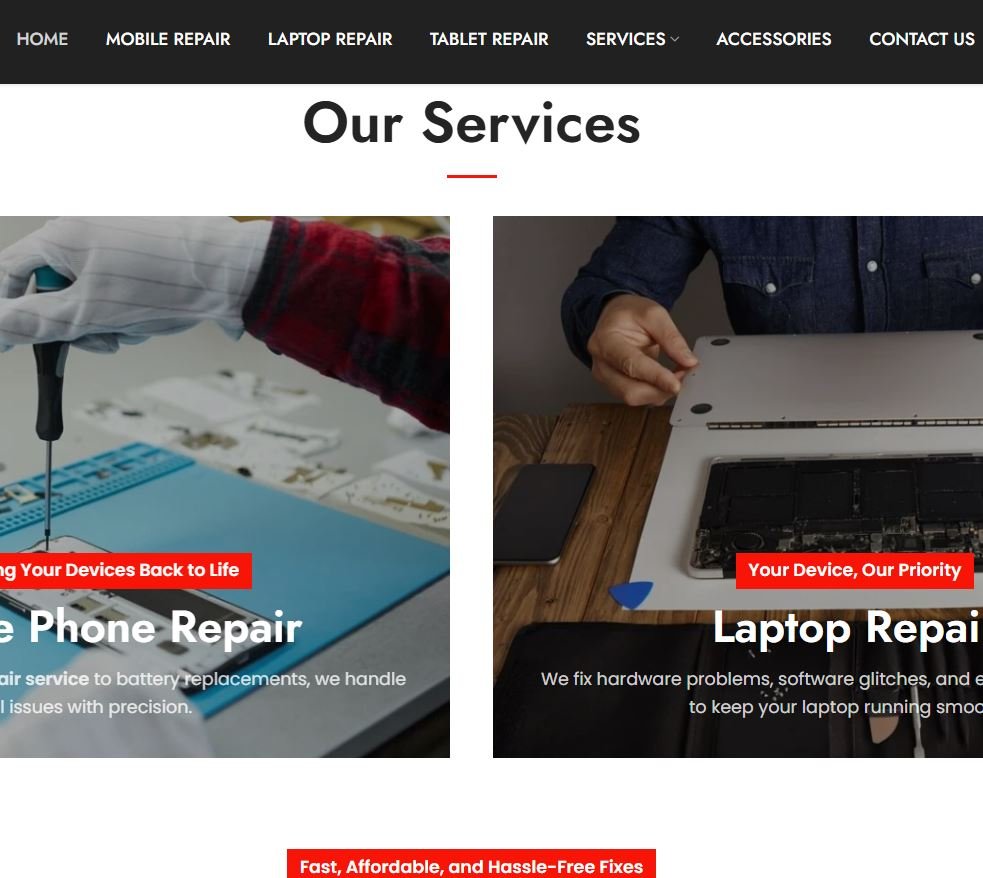The width and height of the screenshot is (983, 878).
Task: Click 'Your Device, Our Priority' red badge
Action: pos(854,570)
